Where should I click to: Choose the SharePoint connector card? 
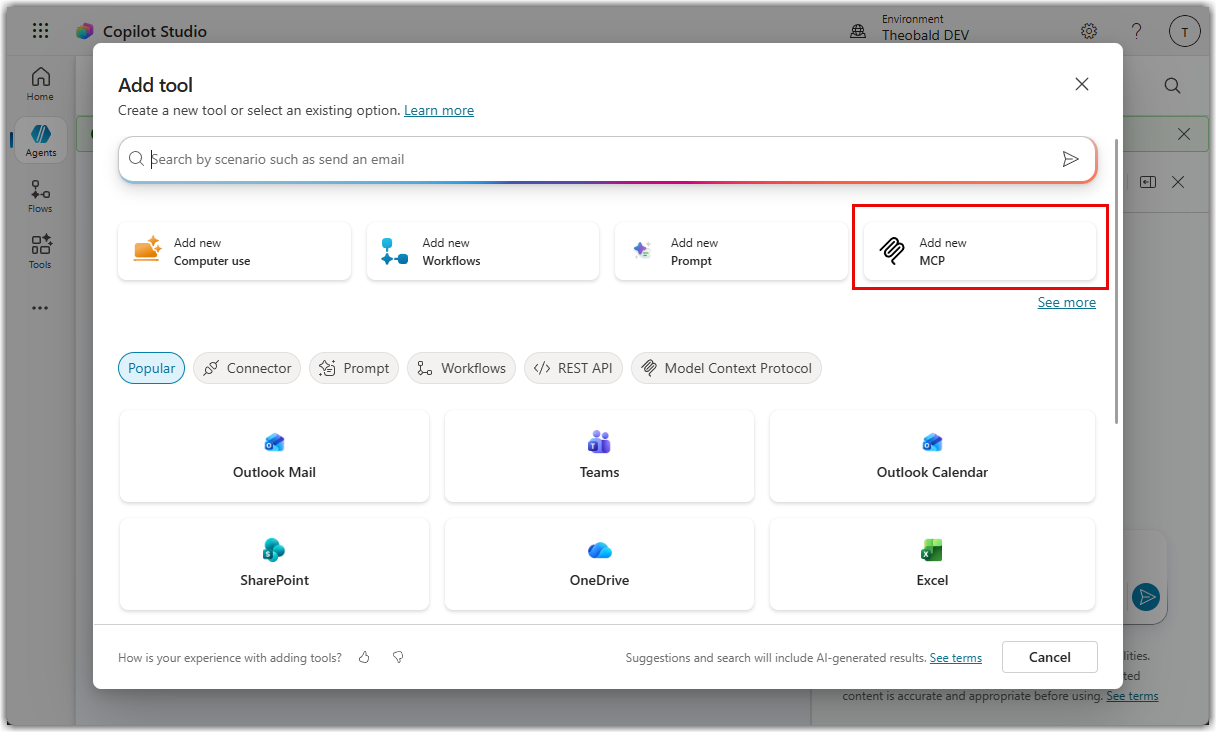point(274,564)
